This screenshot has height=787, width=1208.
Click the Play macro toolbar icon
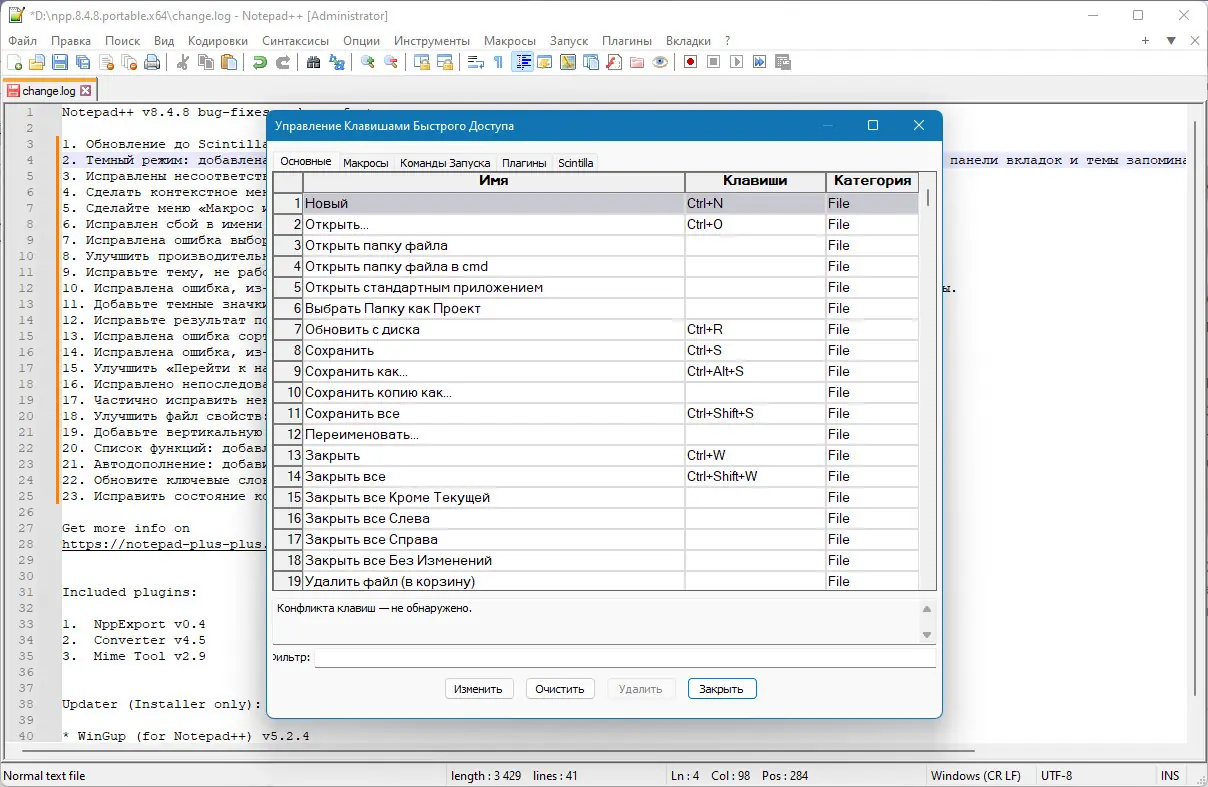pos(737,62)
